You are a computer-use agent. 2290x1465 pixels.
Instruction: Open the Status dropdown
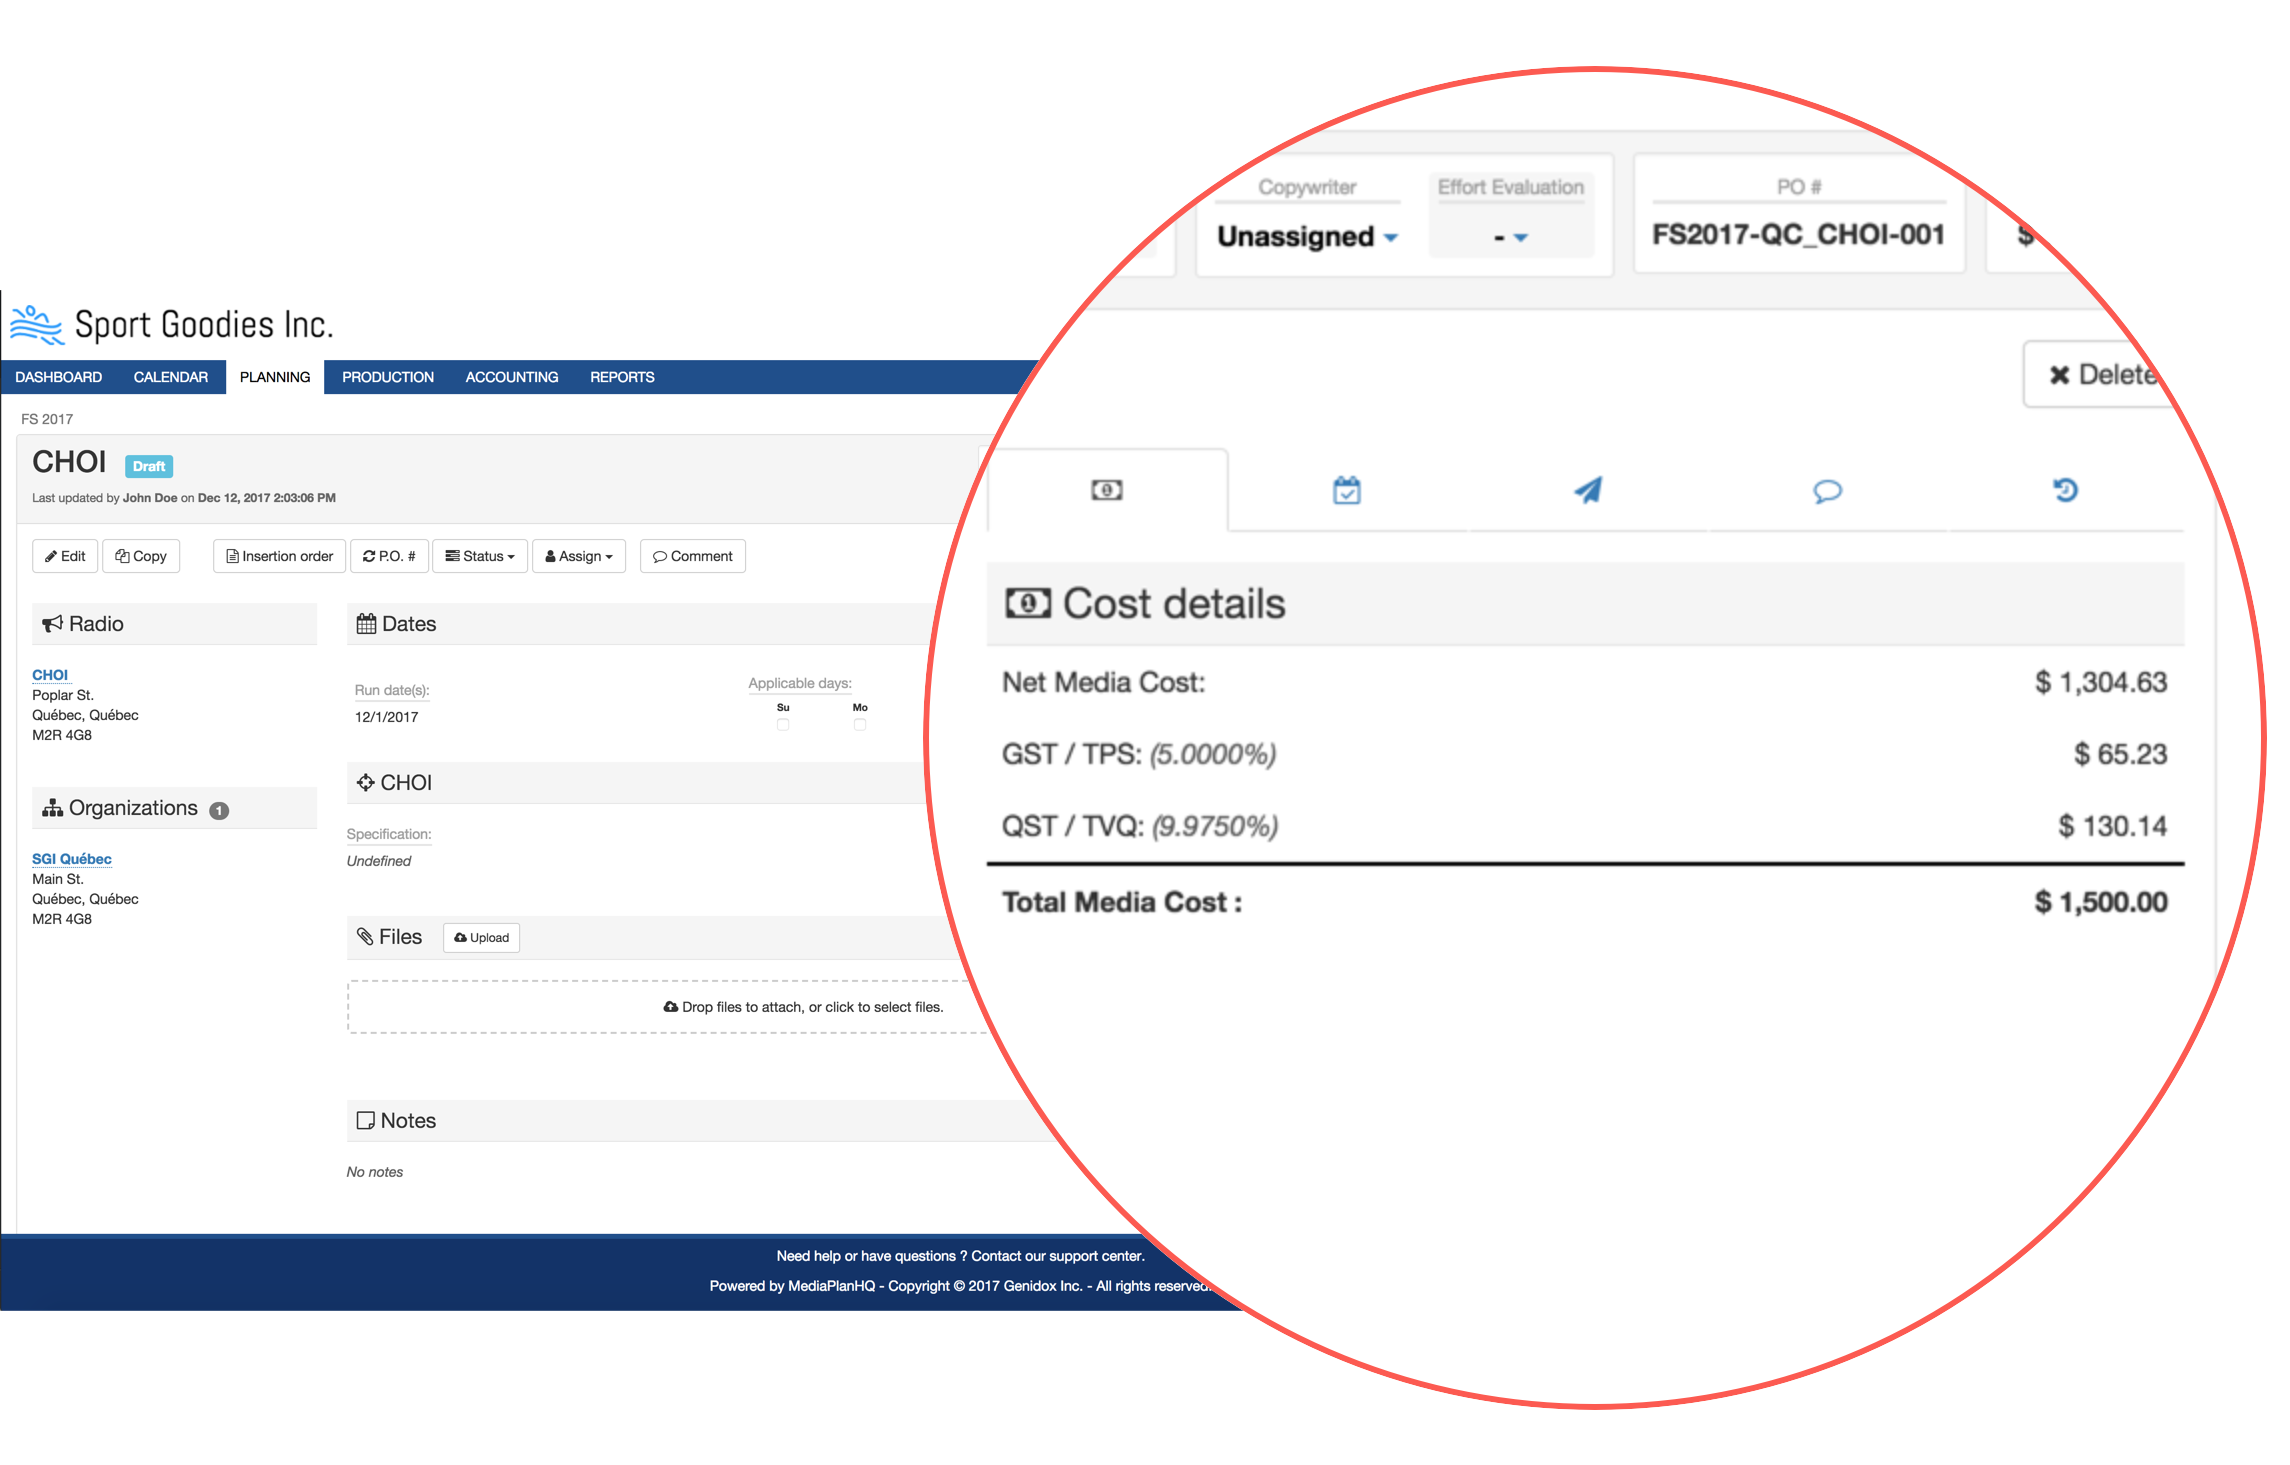click(x=480, y=556)
